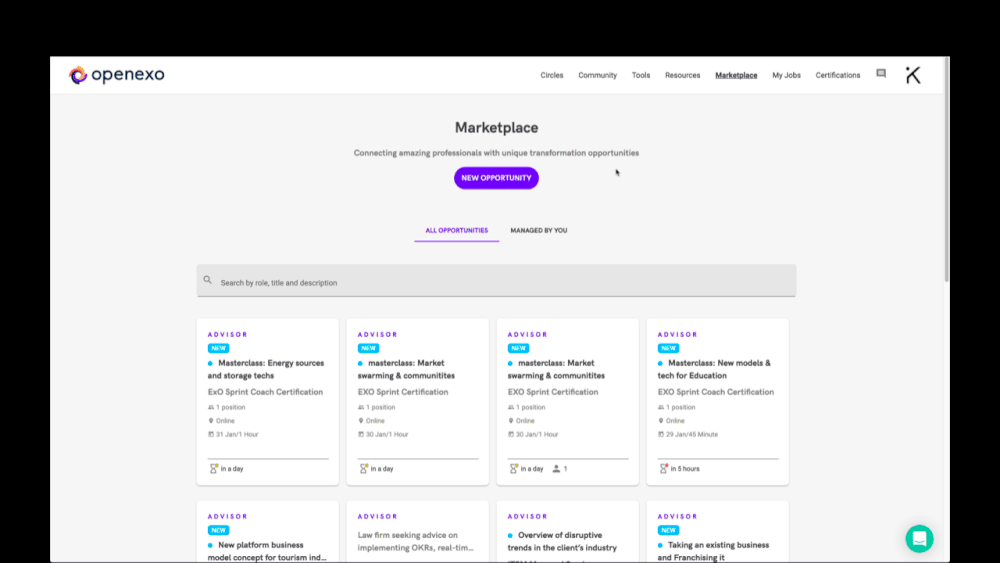
Task: Open Law firm seeking advice on OKRs card
Action: coord(418,532)
